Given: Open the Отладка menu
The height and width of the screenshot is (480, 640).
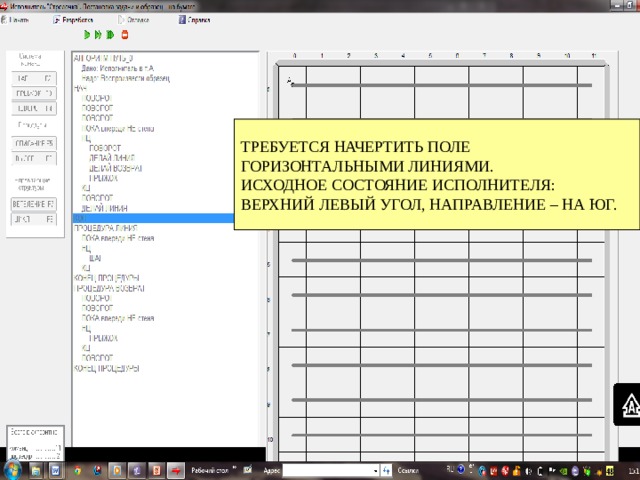Looking at the screenshot, I should click(x=133, y=20).
